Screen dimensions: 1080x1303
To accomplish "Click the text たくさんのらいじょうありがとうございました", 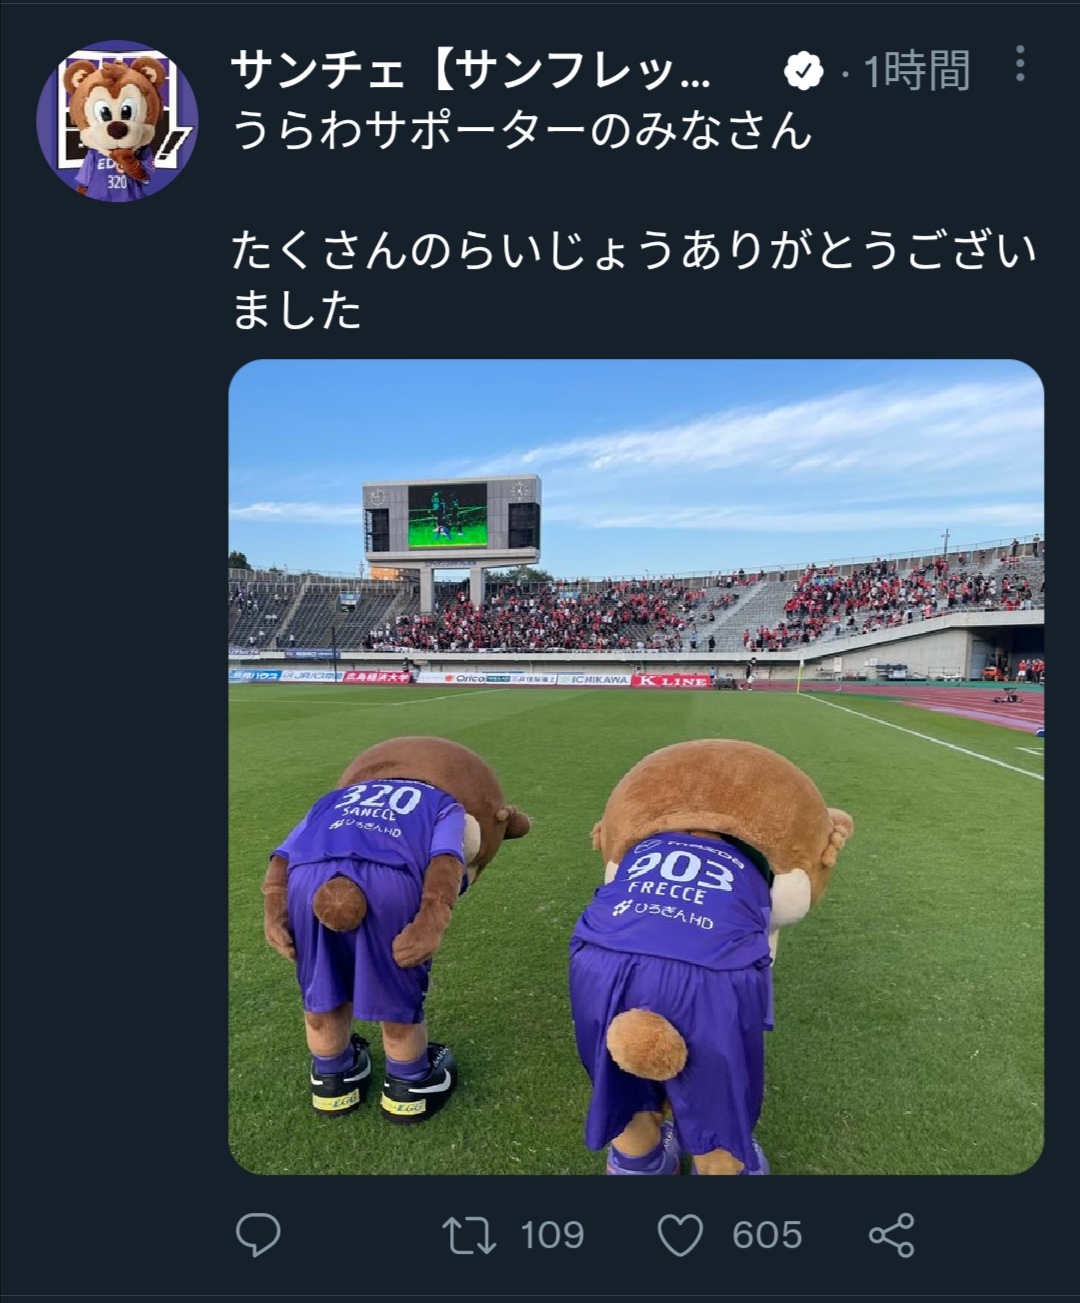I will point(634,280).
